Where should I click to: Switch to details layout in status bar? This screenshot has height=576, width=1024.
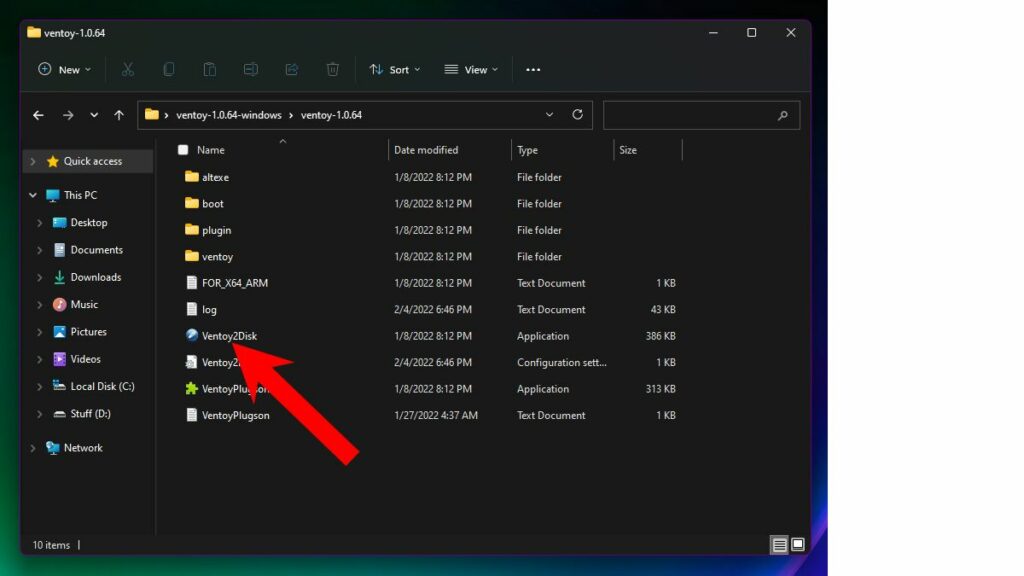coord(778,544)
